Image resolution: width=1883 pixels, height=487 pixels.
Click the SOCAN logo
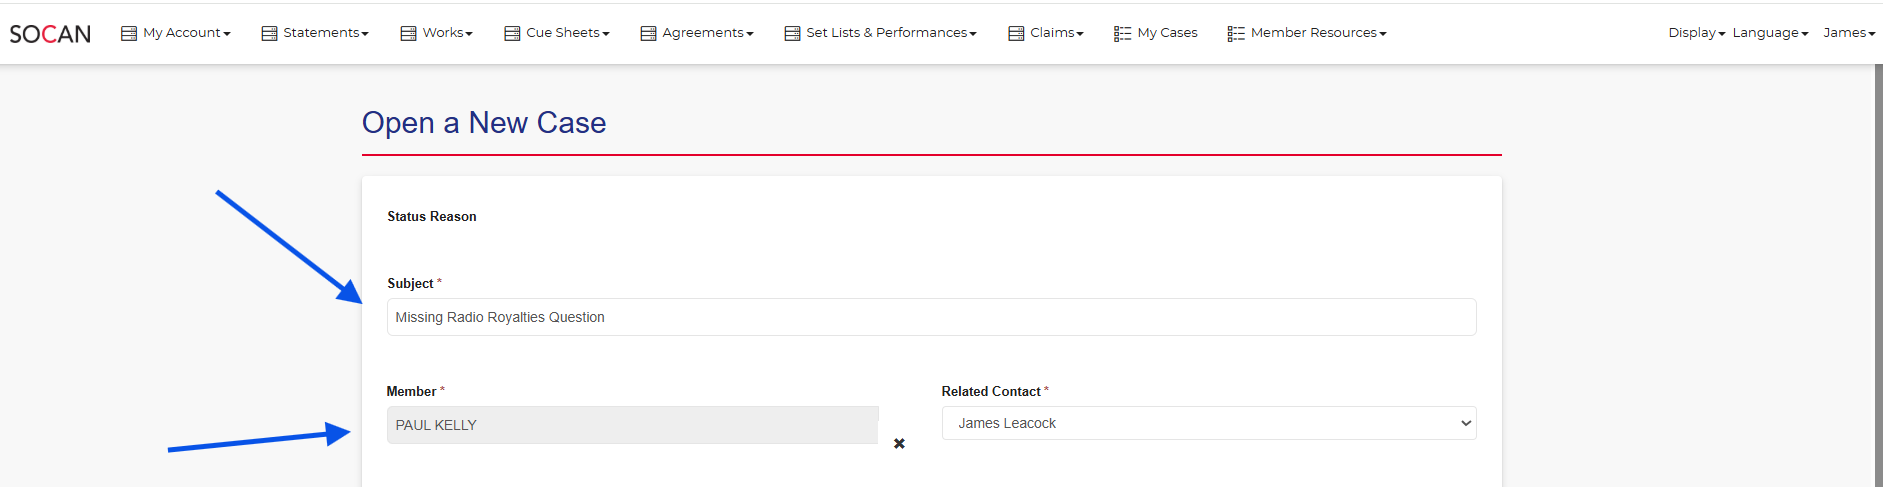[x=50, y=34]
